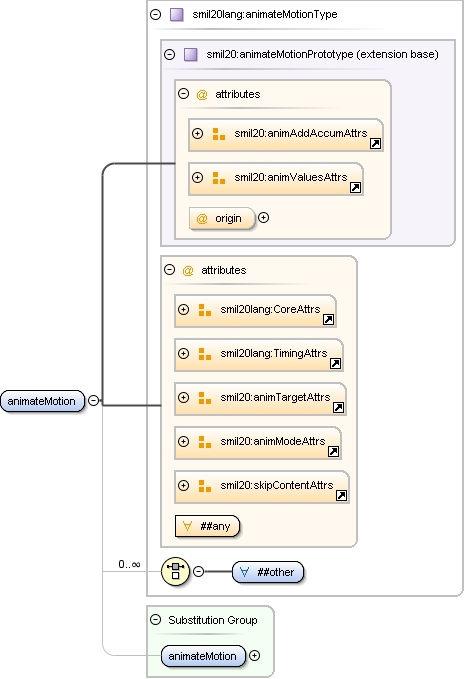Click the smil20:skipContentAttrs label
Viewport: 465px width, 679px height.
(277, 485)
